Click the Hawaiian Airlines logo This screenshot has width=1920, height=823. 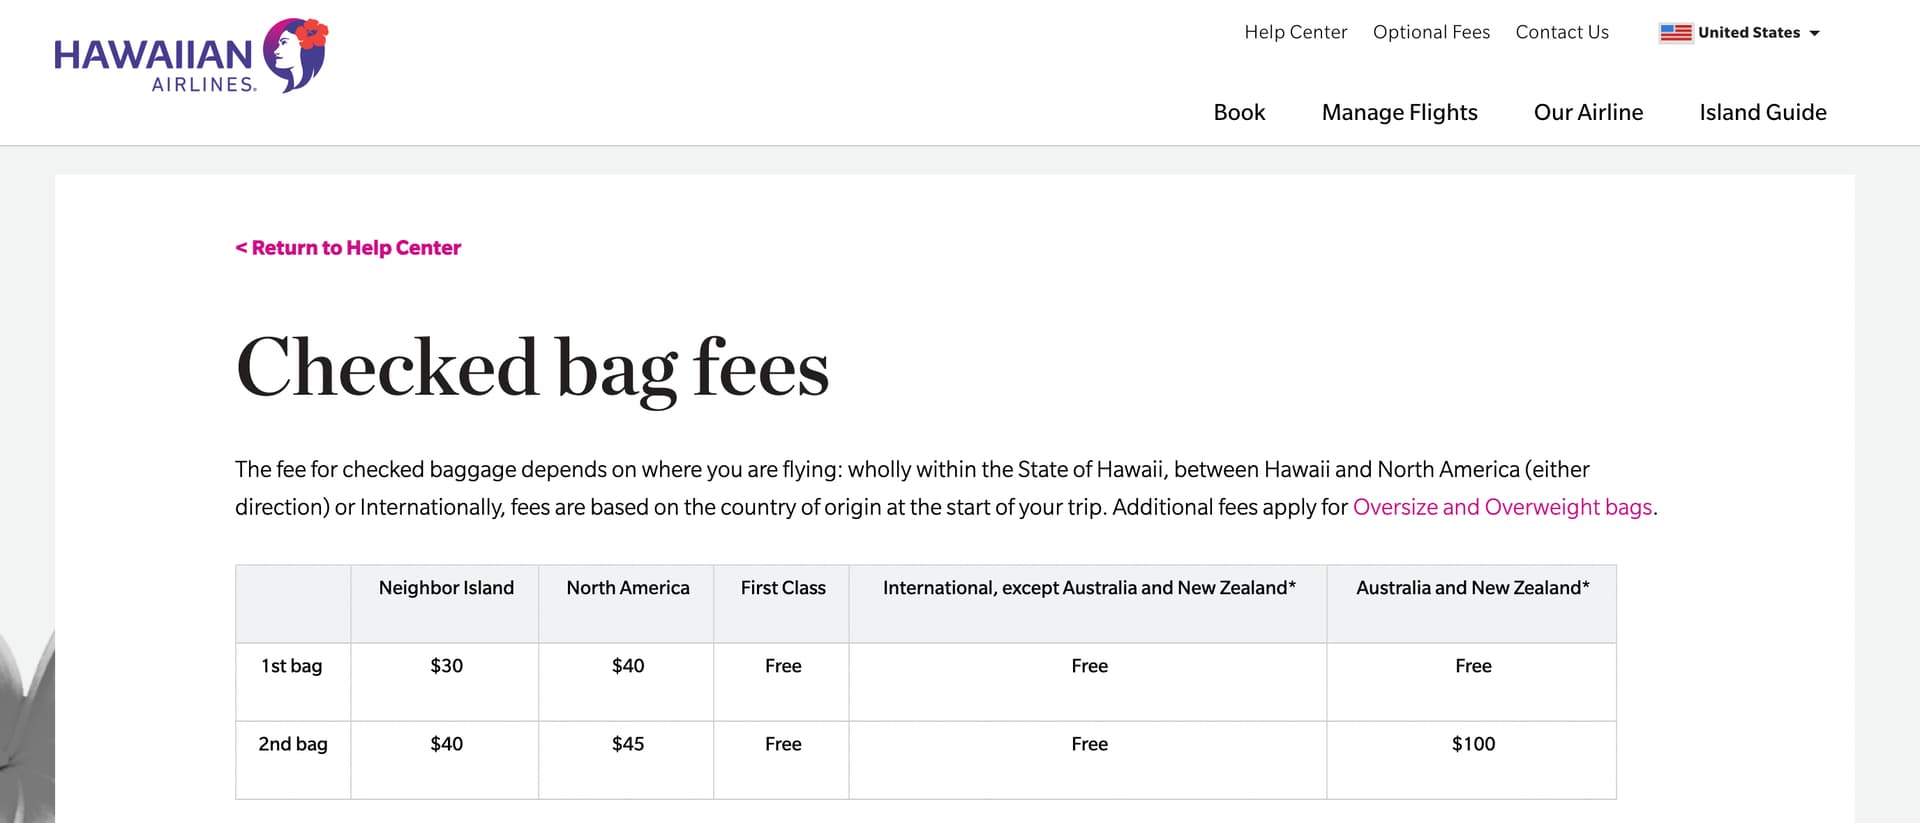(190, 57)
